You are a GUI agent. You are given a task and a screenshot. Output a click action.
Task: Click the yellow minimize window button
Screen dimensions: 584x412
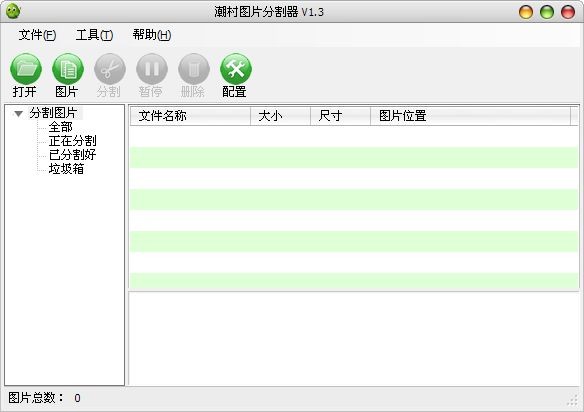tap(526, 12)
